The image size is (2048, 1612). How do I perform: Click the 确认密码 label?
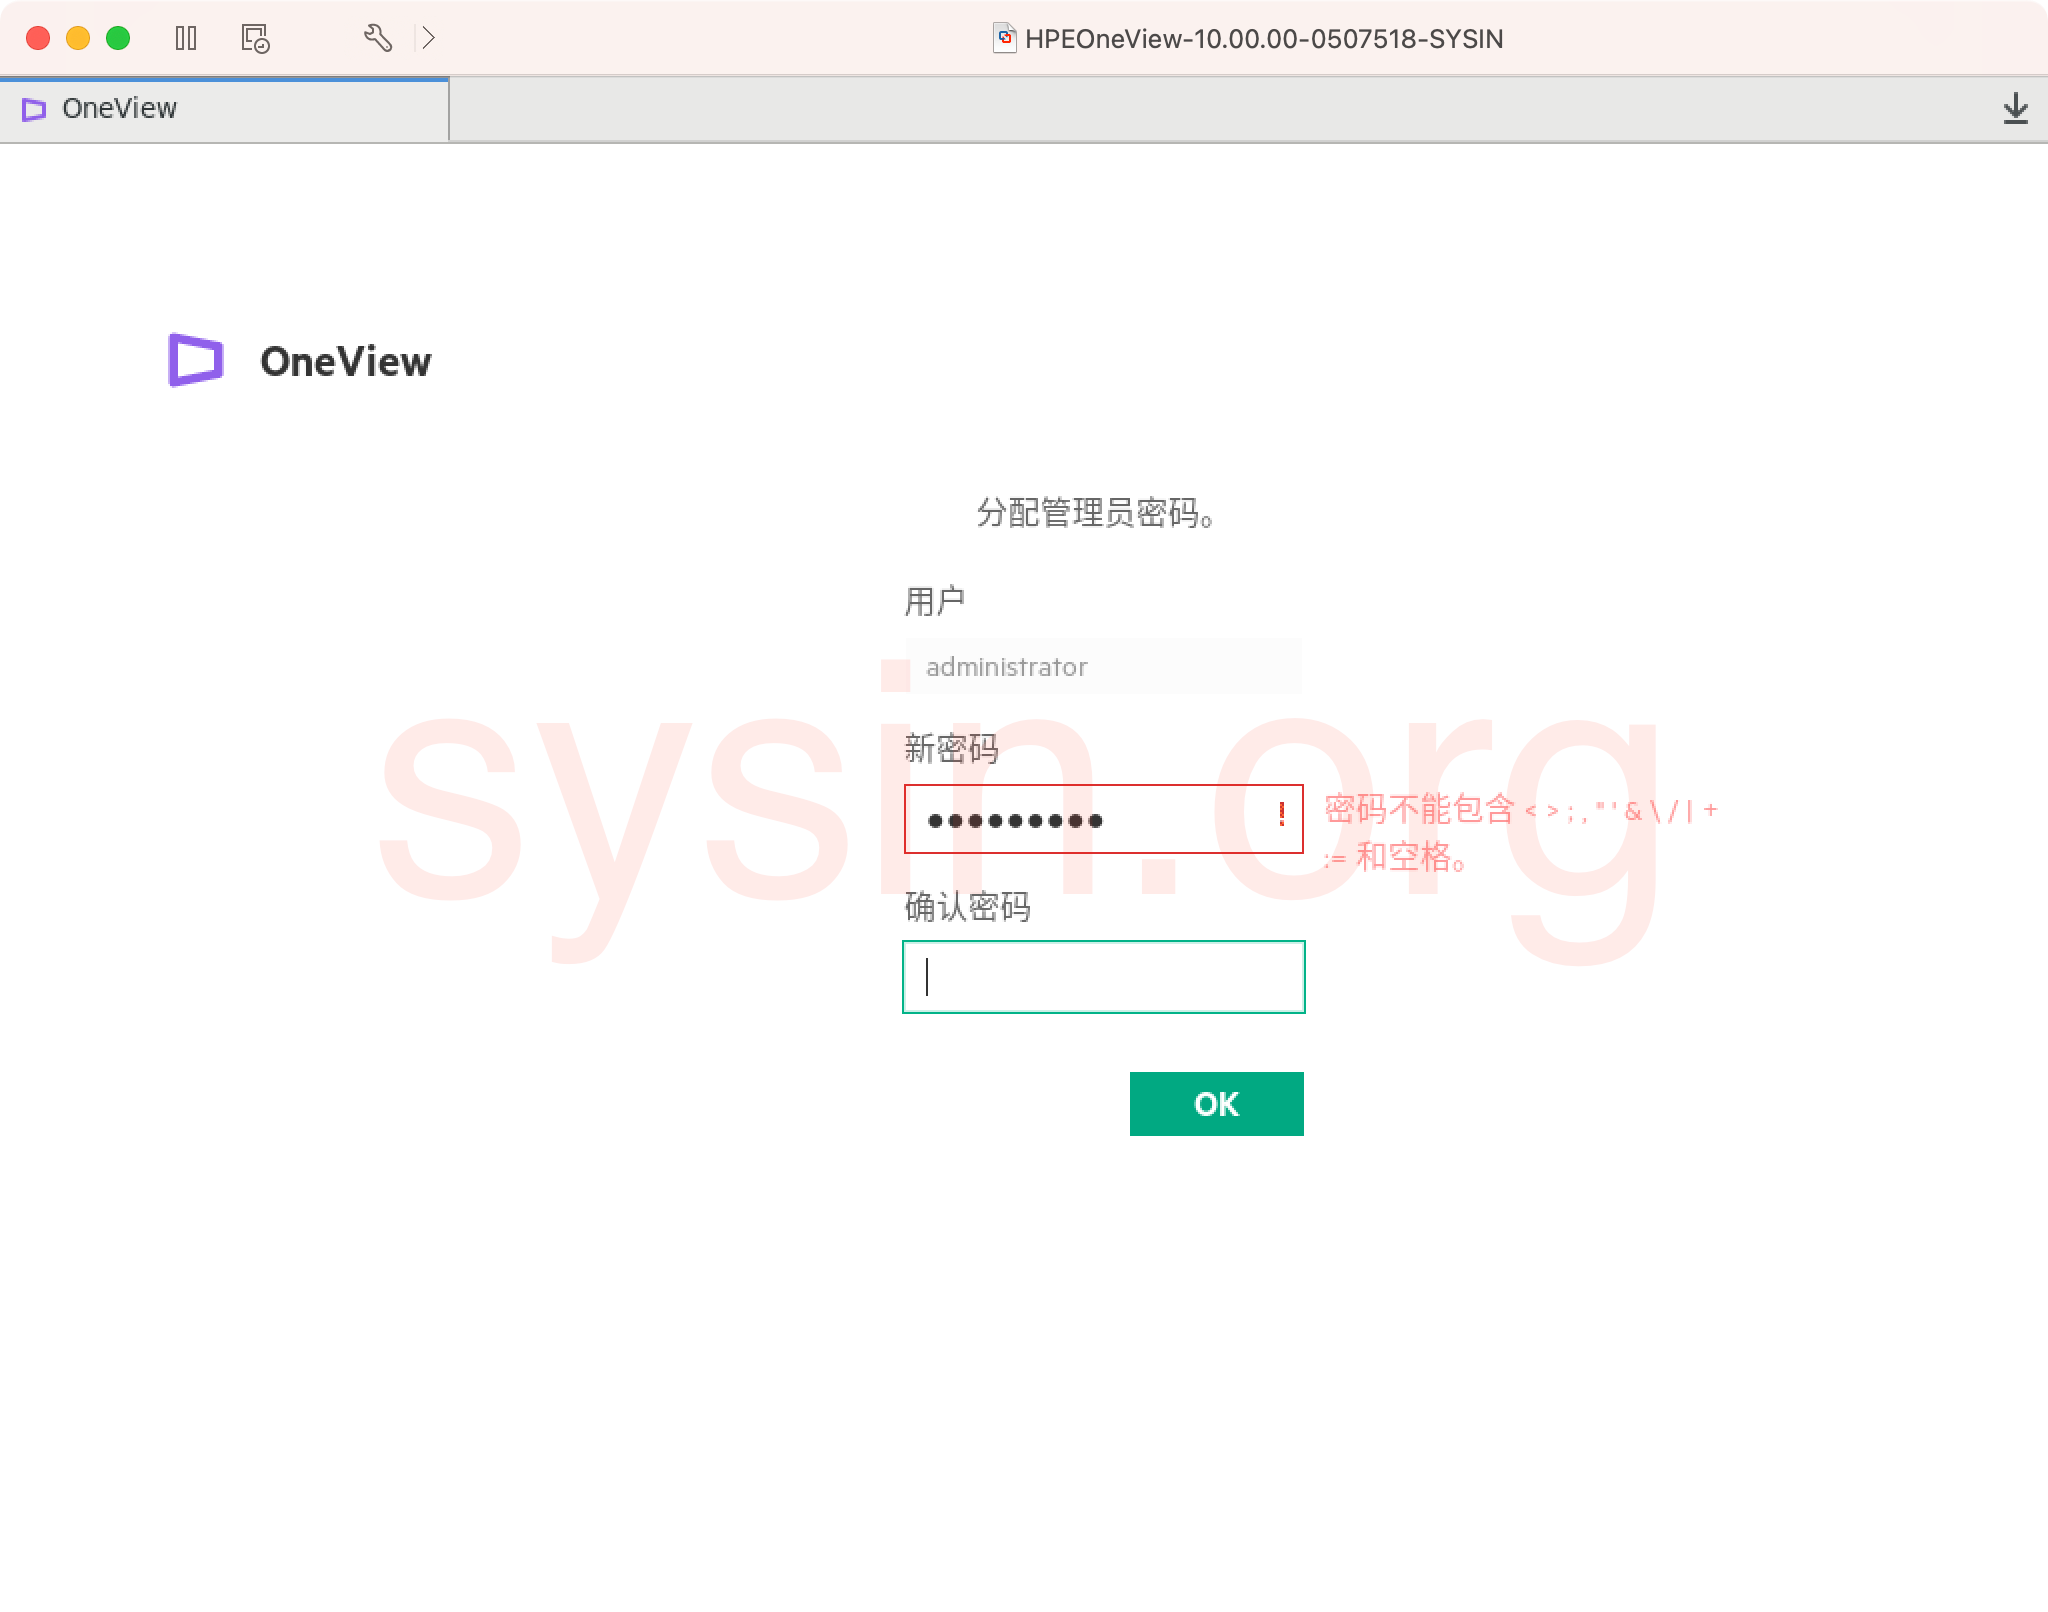click(x=966, y=906)
